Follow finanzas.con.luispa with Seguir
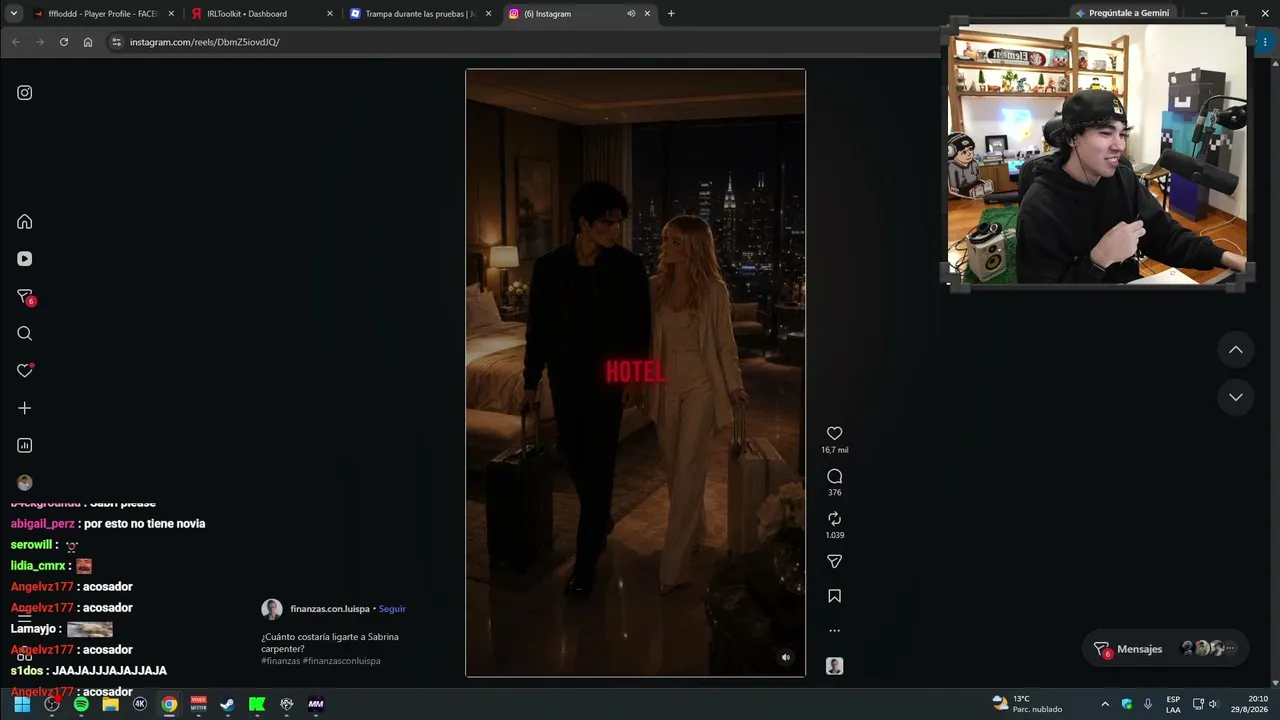Viewport: 1280px width, 720px height. click(x=392, y=609)
